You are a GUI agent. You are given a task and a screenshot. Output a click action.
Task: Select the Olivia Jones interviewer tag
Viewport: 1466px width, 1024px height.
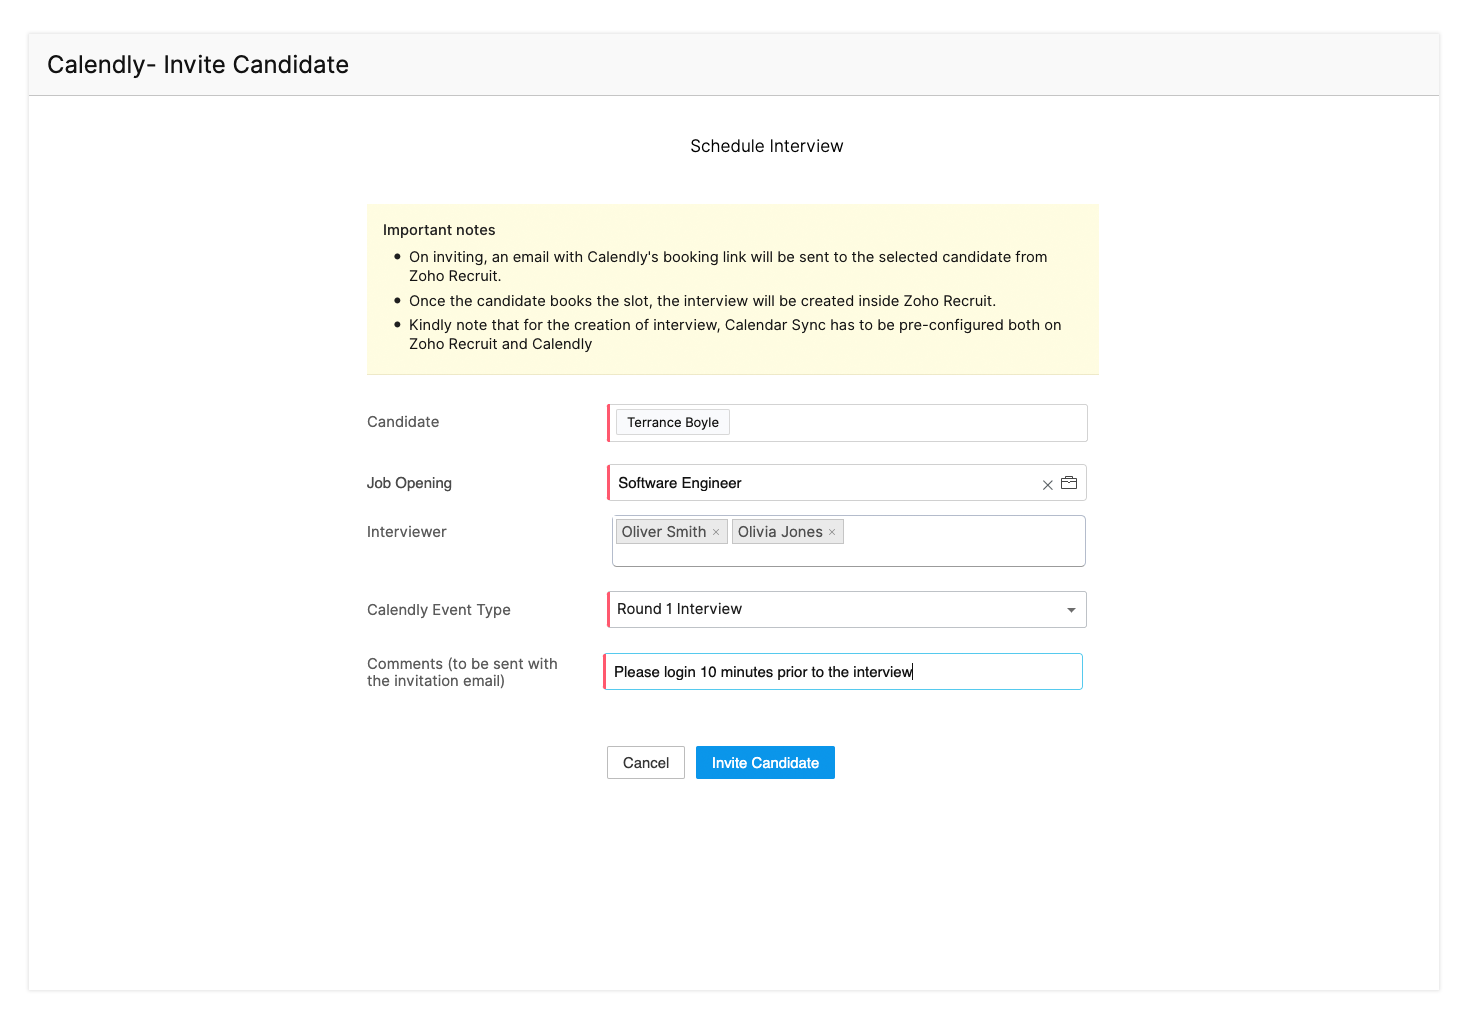(779, 532)
